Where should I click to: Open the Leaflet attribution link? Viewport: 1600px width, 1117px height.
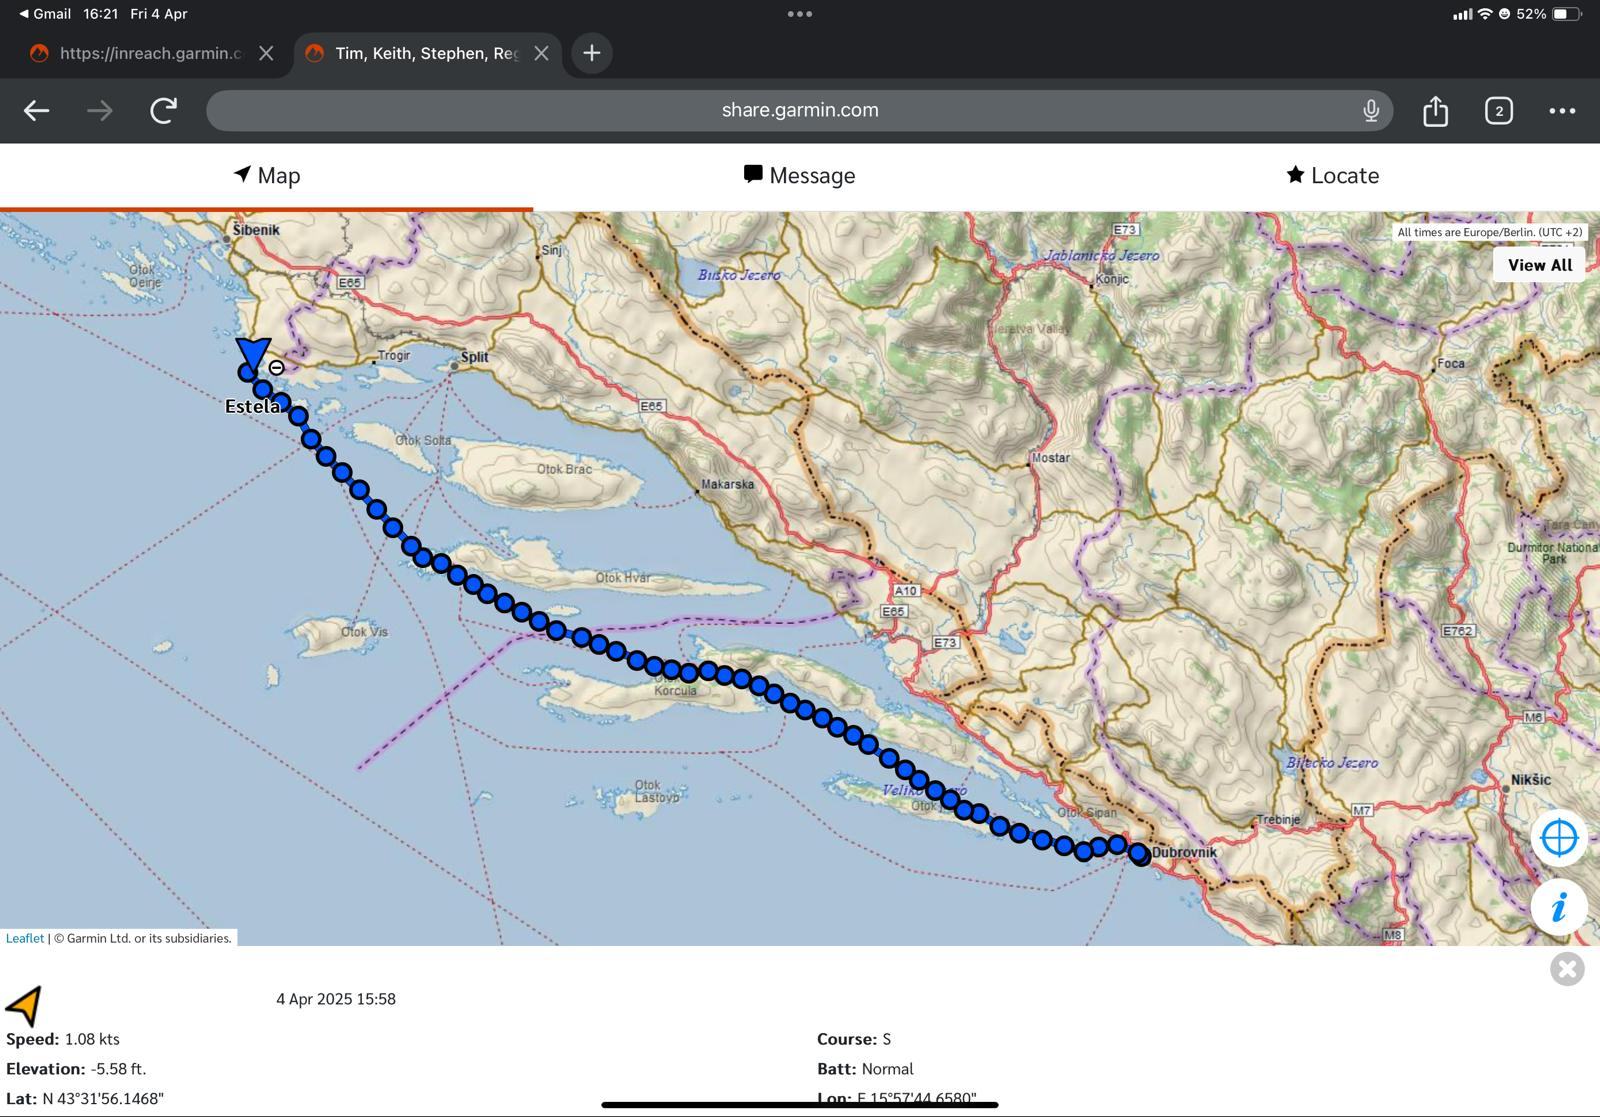pyautogui.click(x=25, y=938)
